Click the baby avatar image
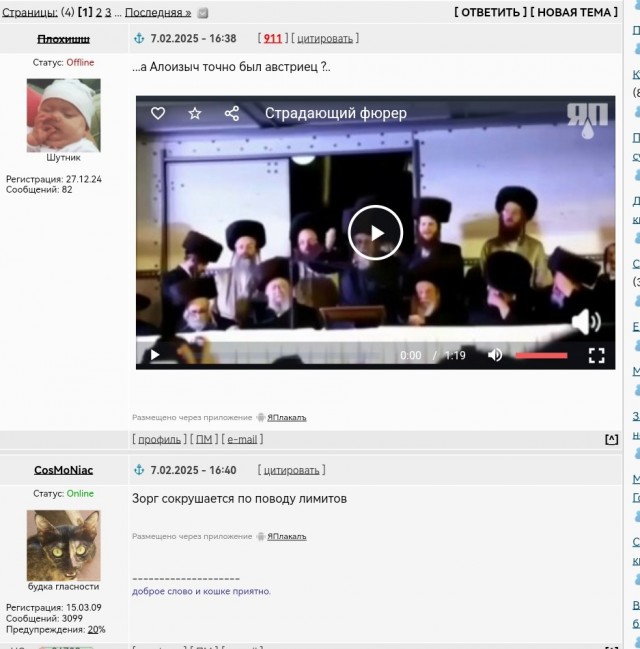Image resolution: width=640 pixels, height=649 pixels. coord(64,115)
